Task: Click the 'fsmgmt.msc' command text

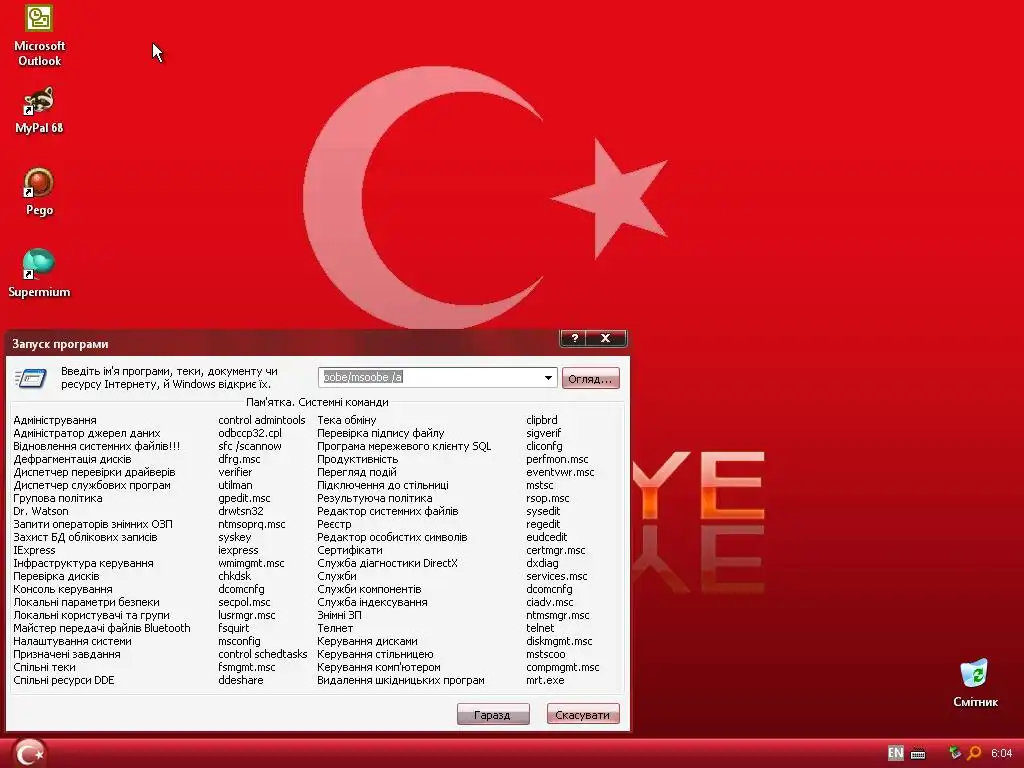Action: tap(247, 667)
